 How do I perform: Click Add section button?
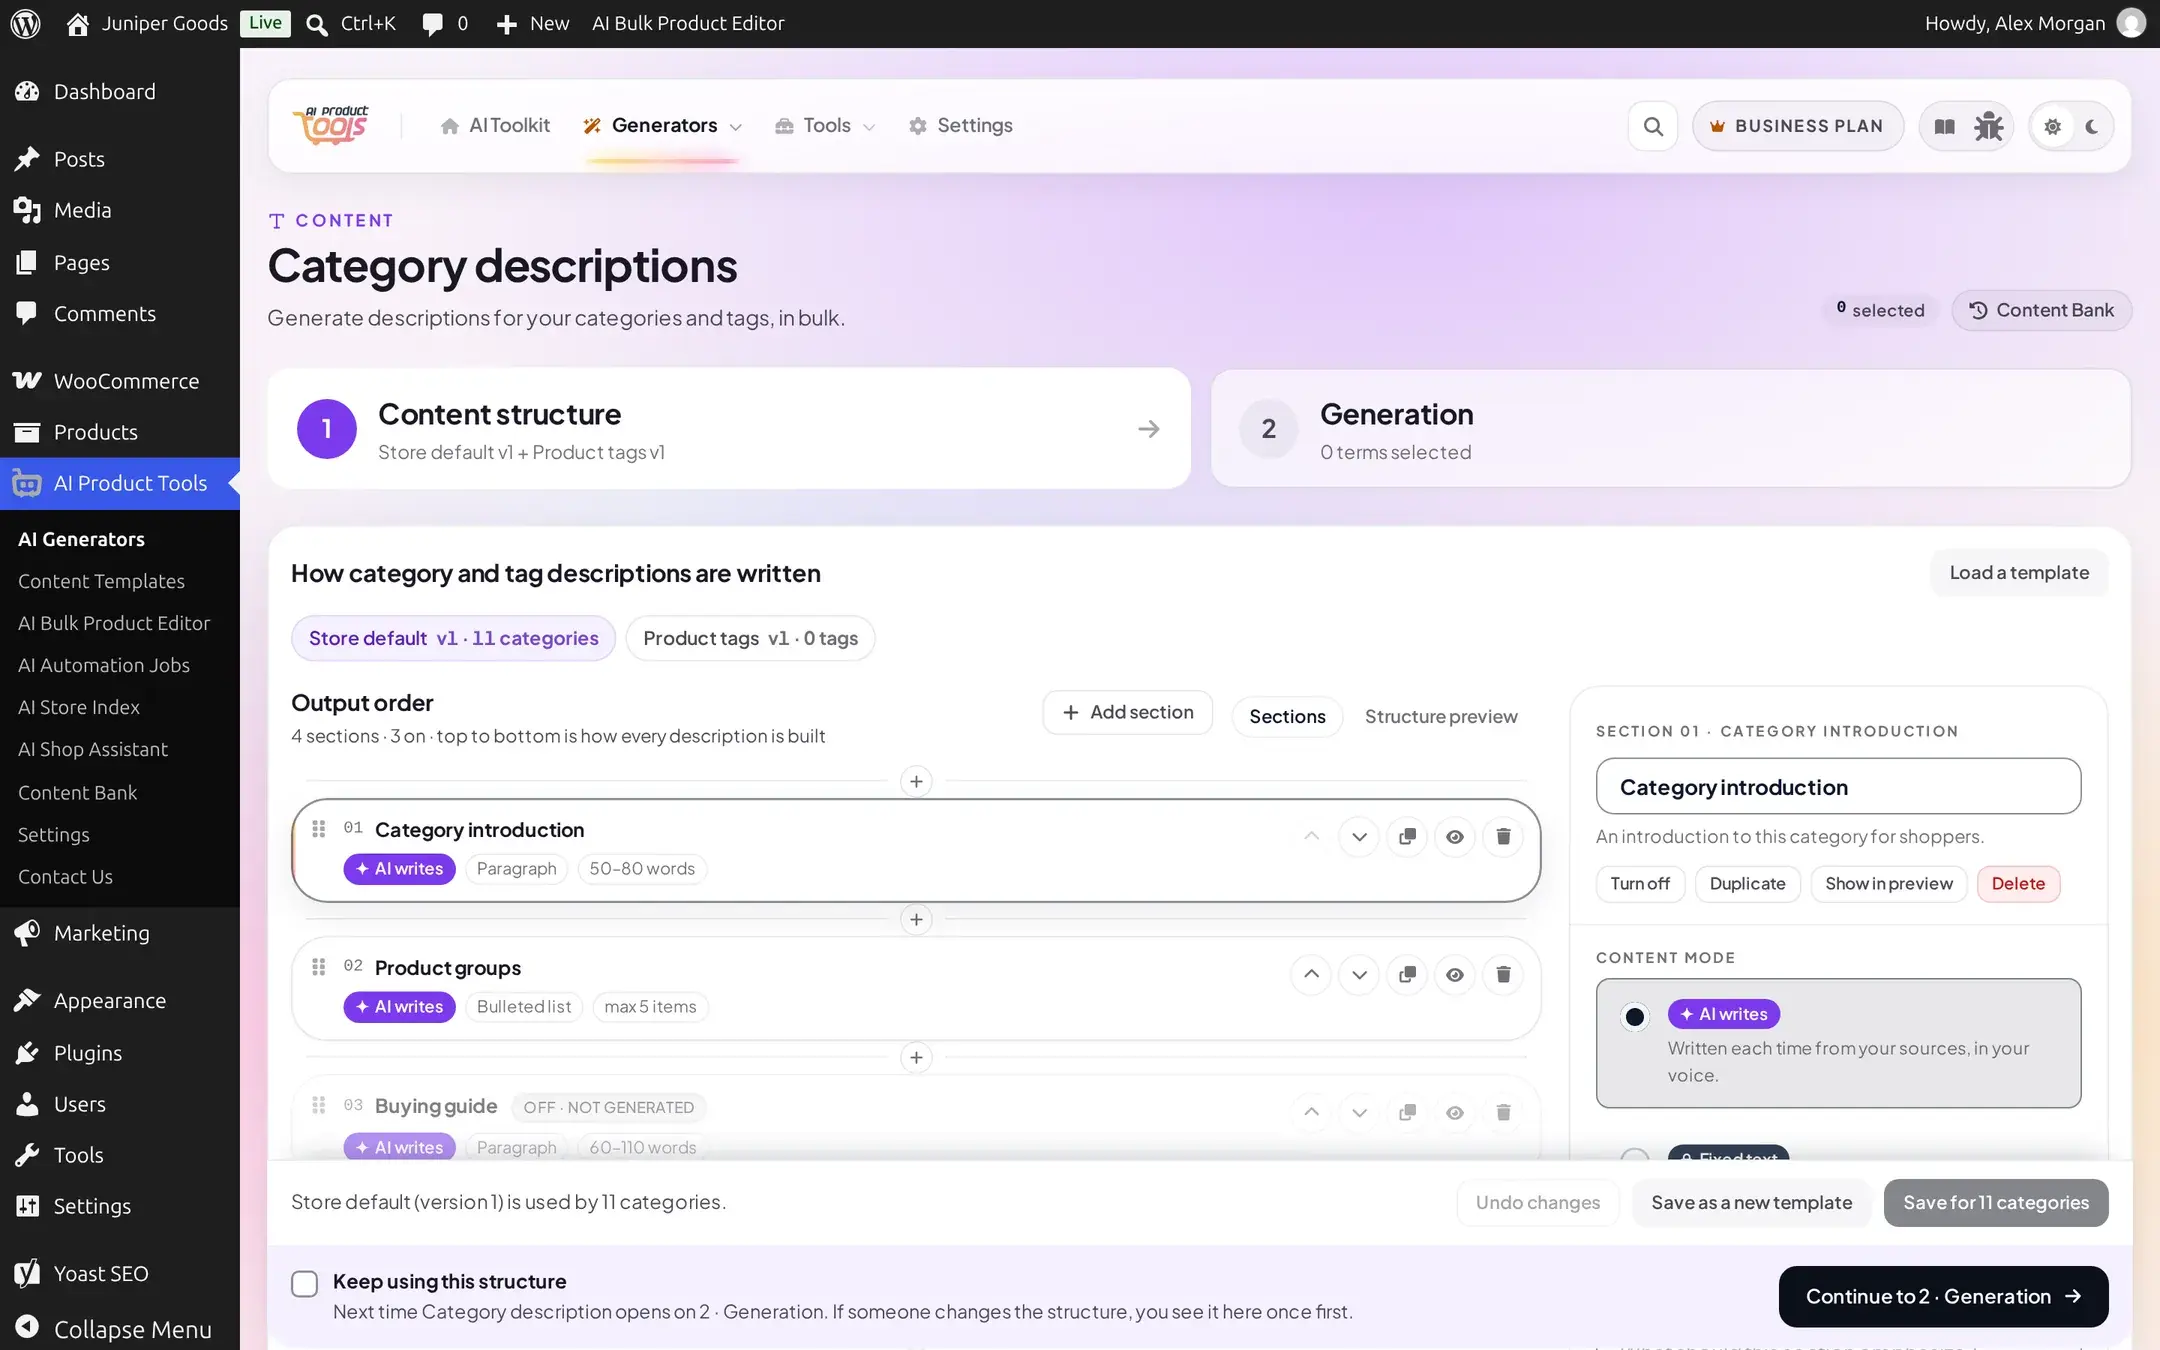1127,712
